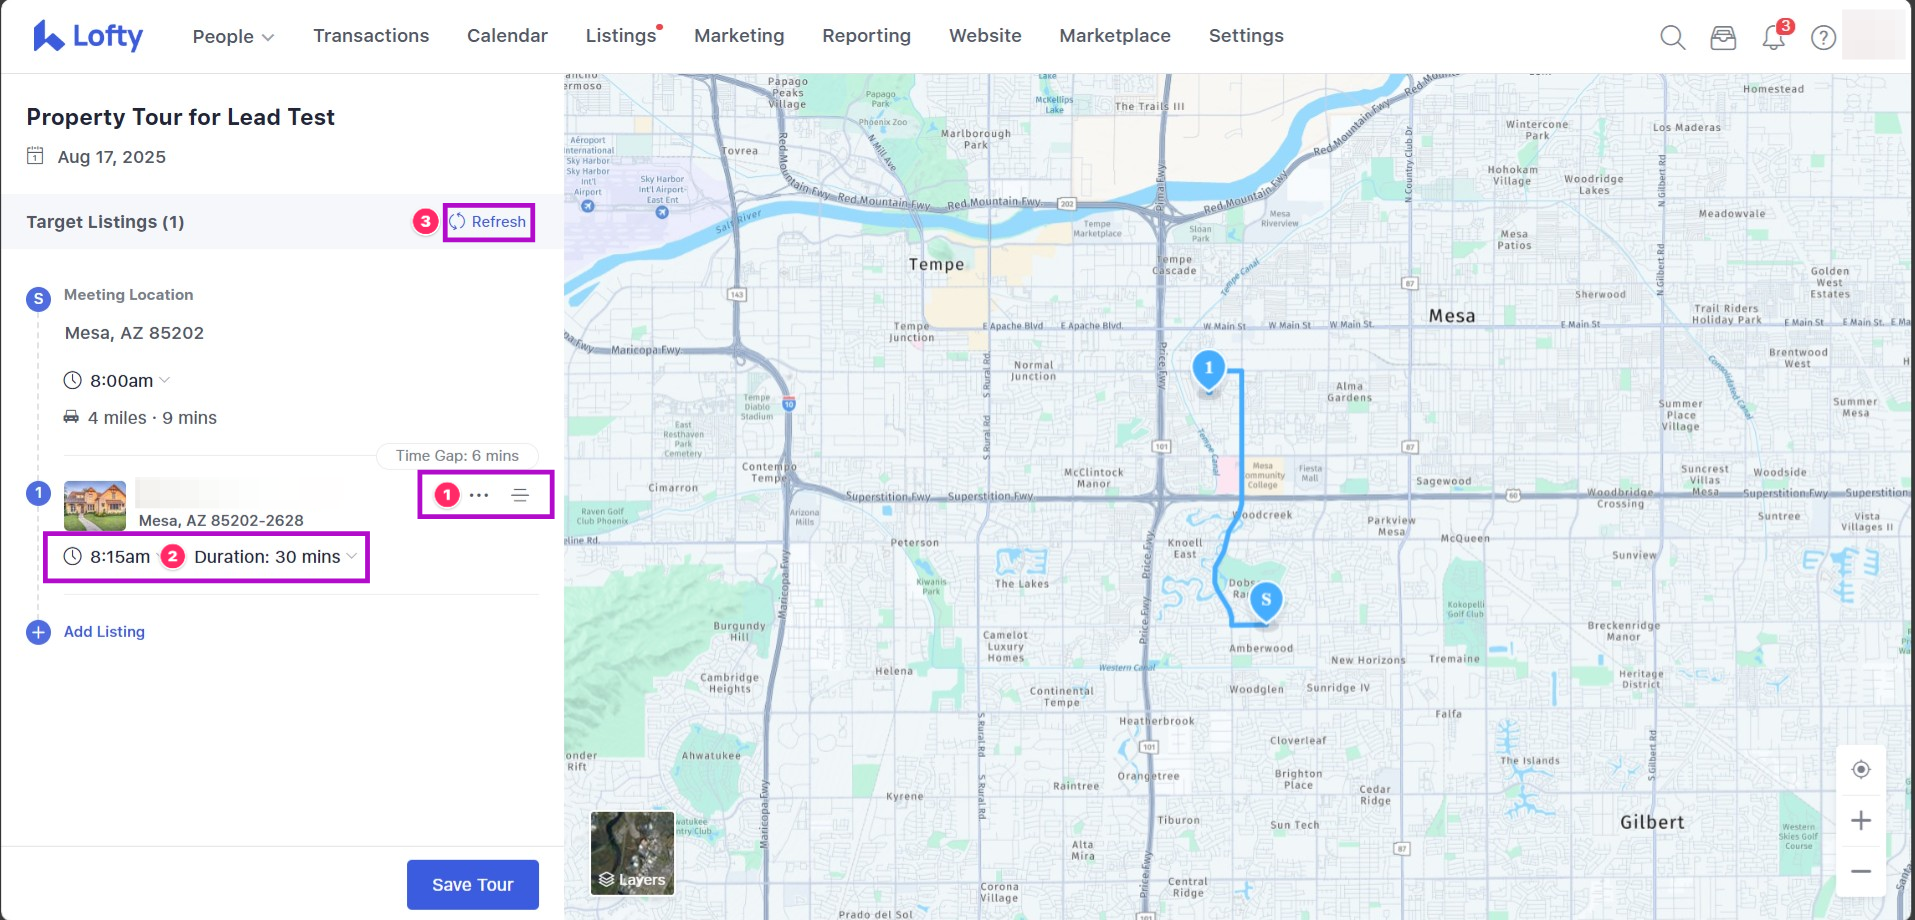The image size is (1915, 920).
Task: Zoom out on the map
Action: click(x=1860, y=871)
